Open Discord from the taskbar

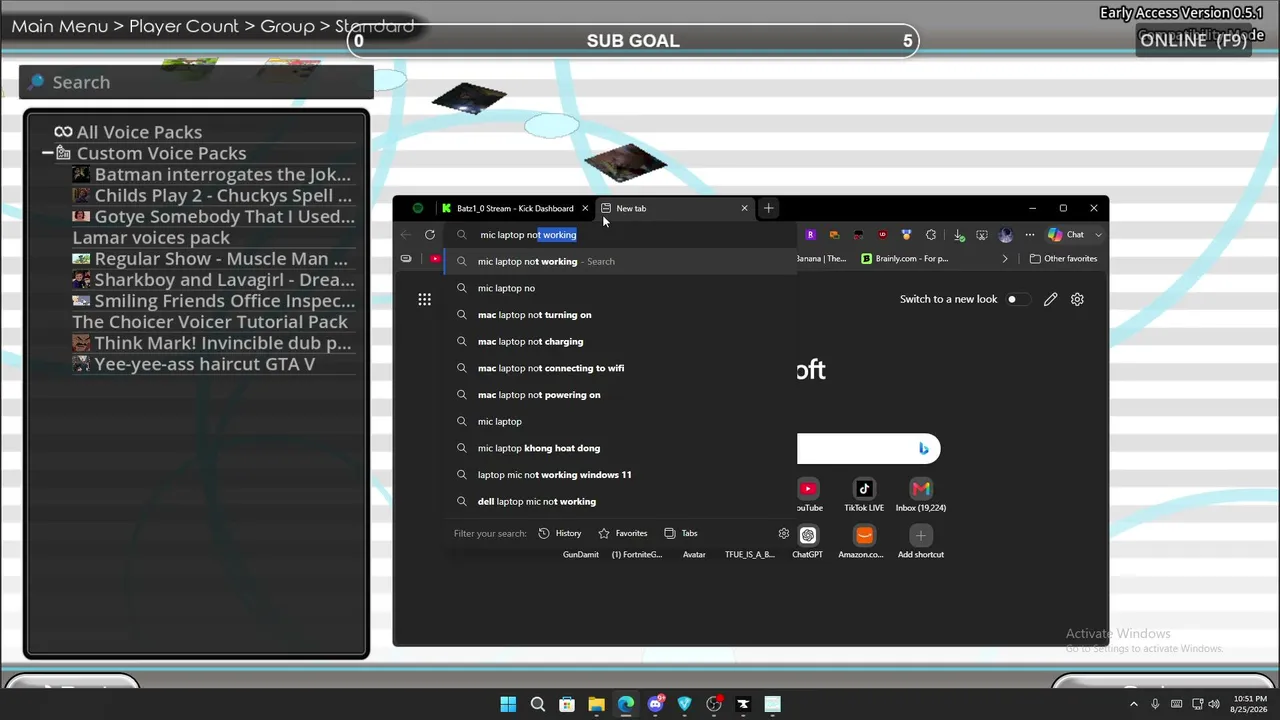[655, 704]
